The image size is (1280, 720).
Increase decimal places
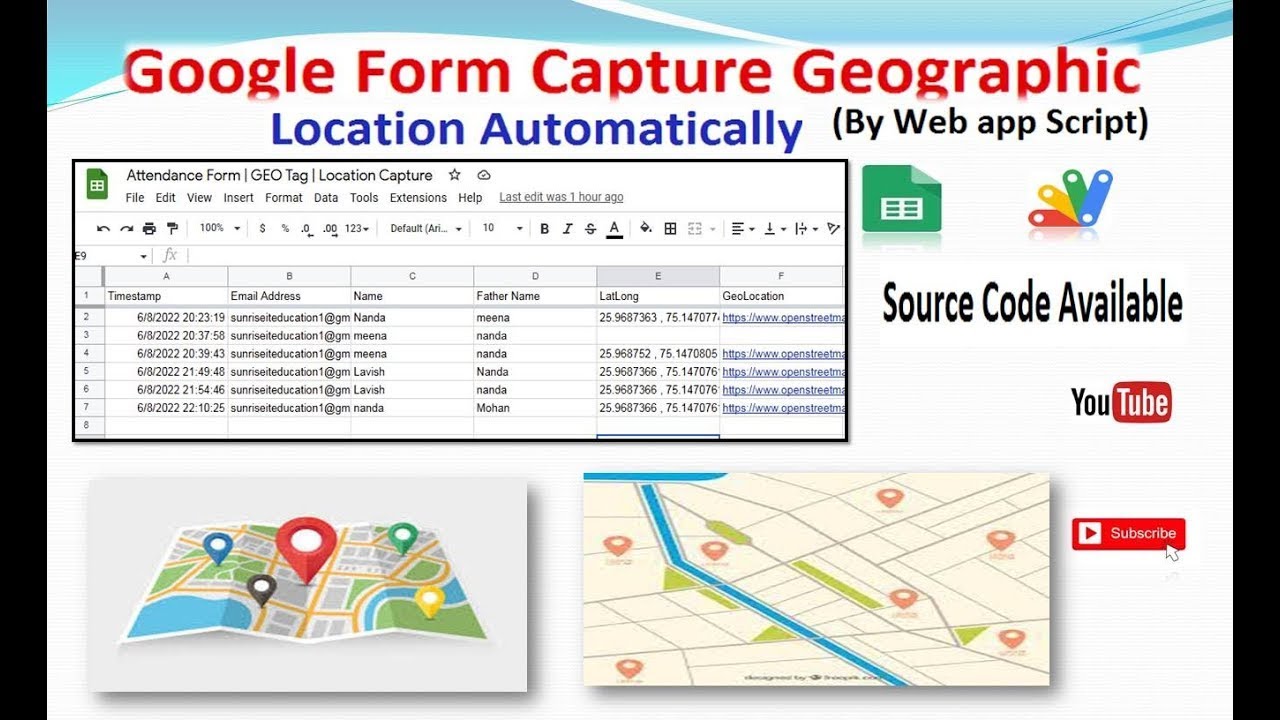coord(330,229)
